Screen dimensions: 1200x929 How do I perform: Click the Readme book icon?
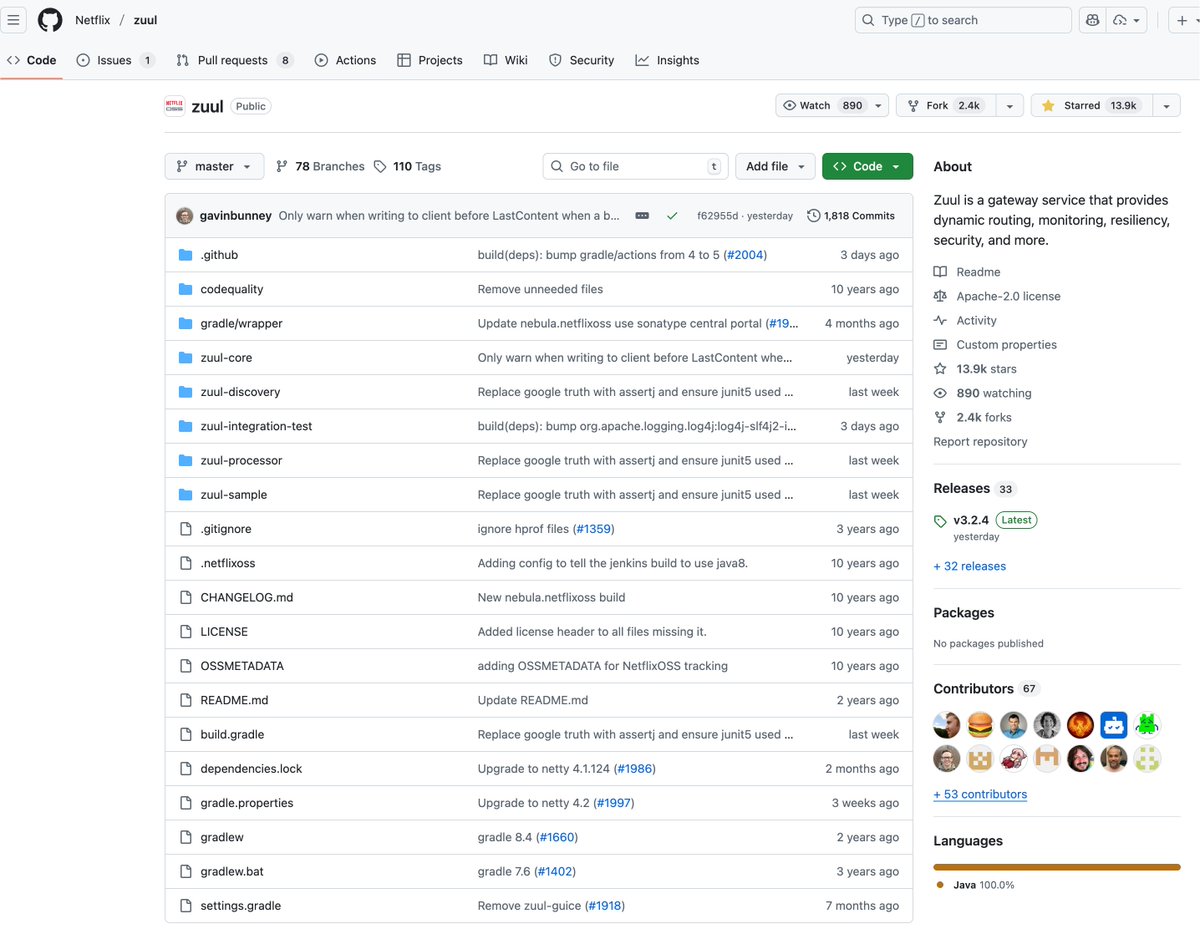[940, 272]
